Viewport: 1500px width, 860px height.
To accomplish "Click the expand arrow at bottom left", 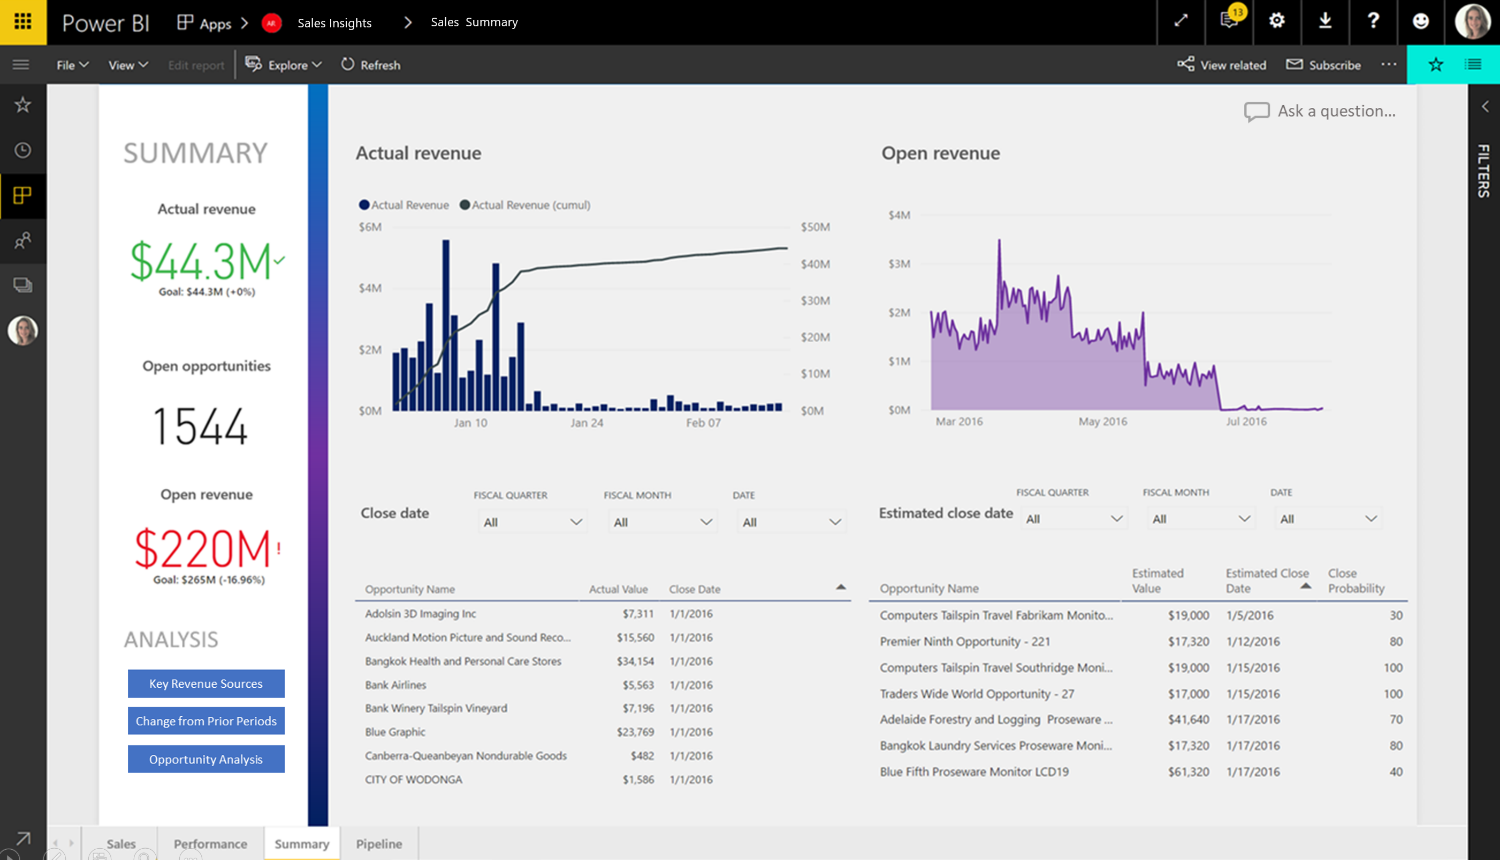I will click(22, 839).
